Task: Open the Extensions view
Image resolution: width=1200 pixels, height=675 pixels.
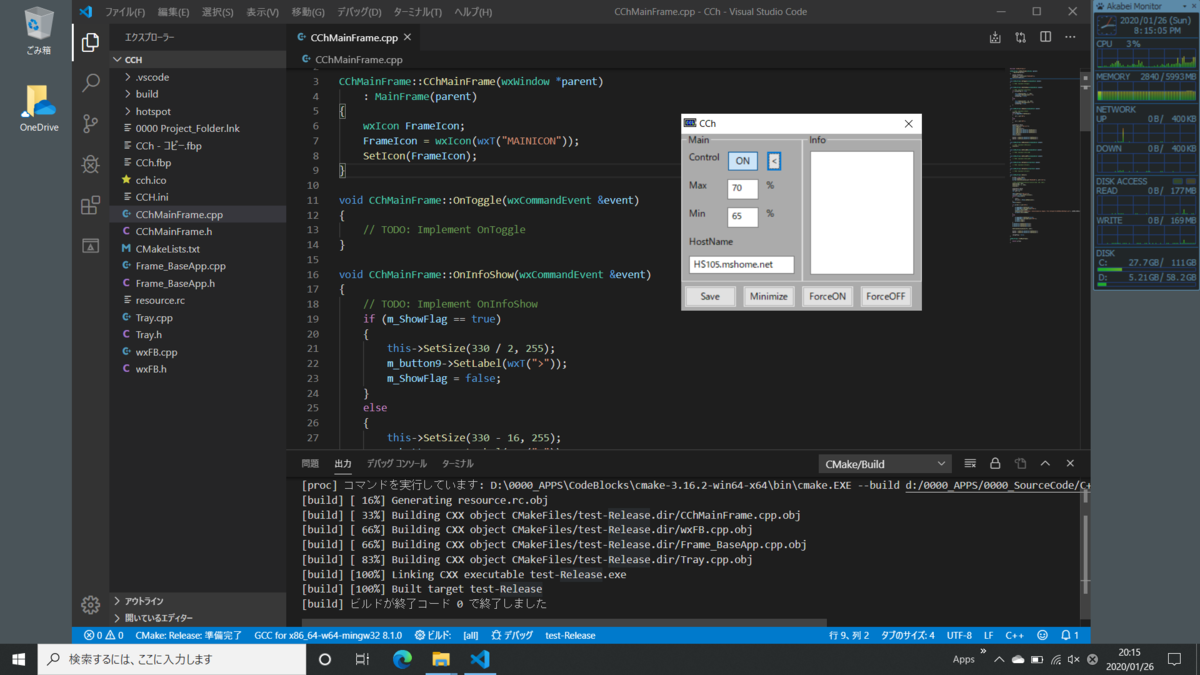Action: pos(90,203)
